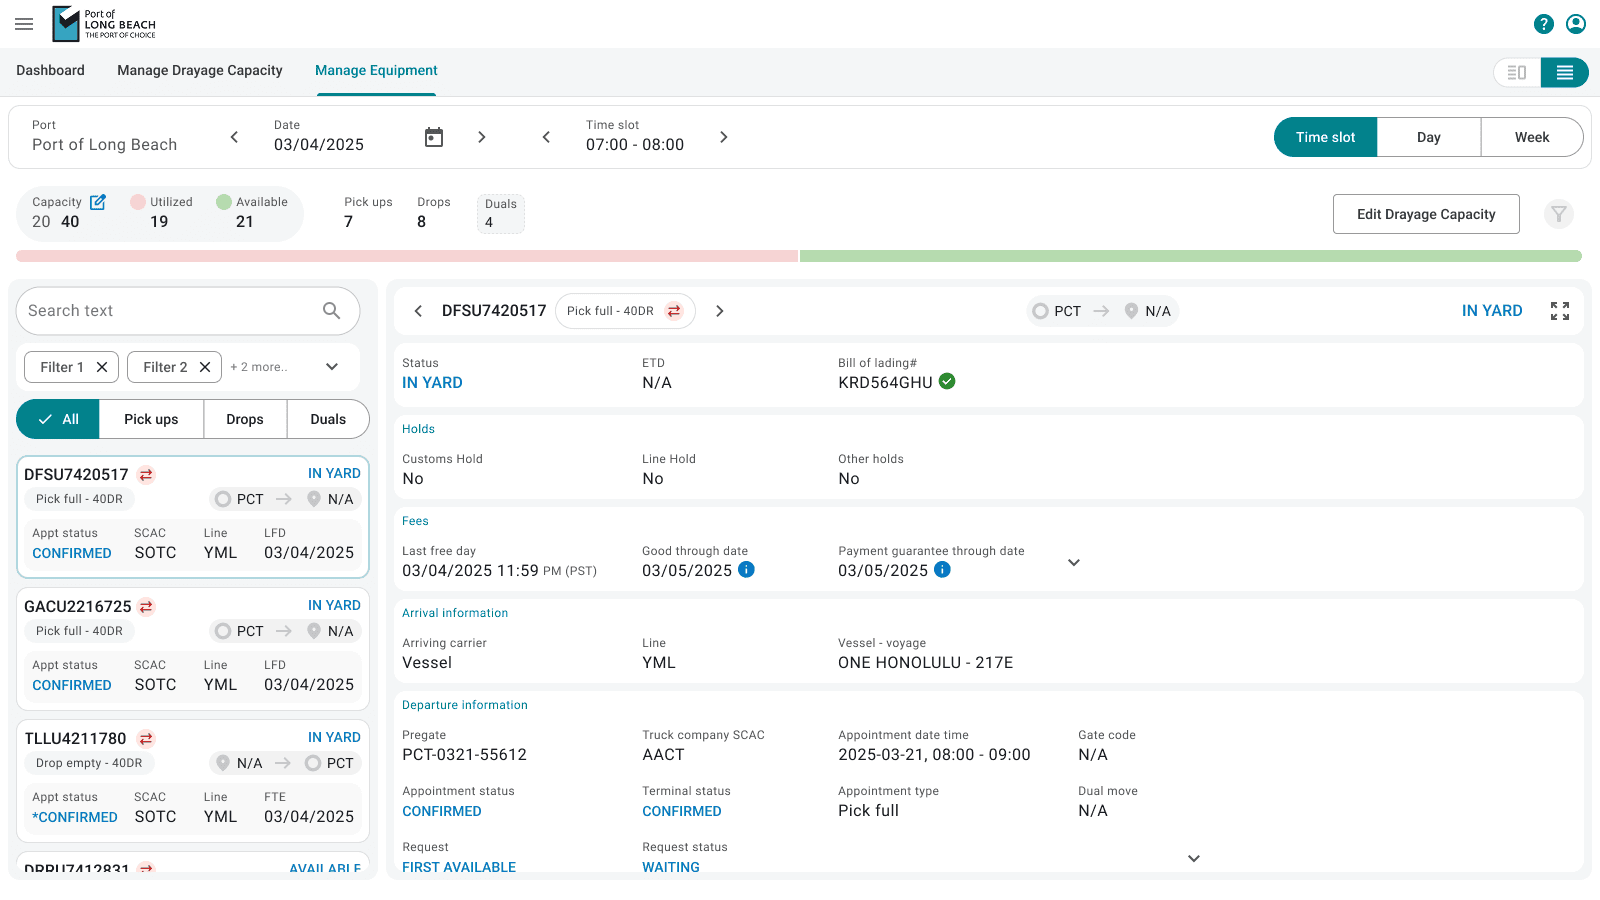Viewport: 1600px width, 900px height.
Task: Click the bill of lading verified checkmark
Action: point(947,381)
